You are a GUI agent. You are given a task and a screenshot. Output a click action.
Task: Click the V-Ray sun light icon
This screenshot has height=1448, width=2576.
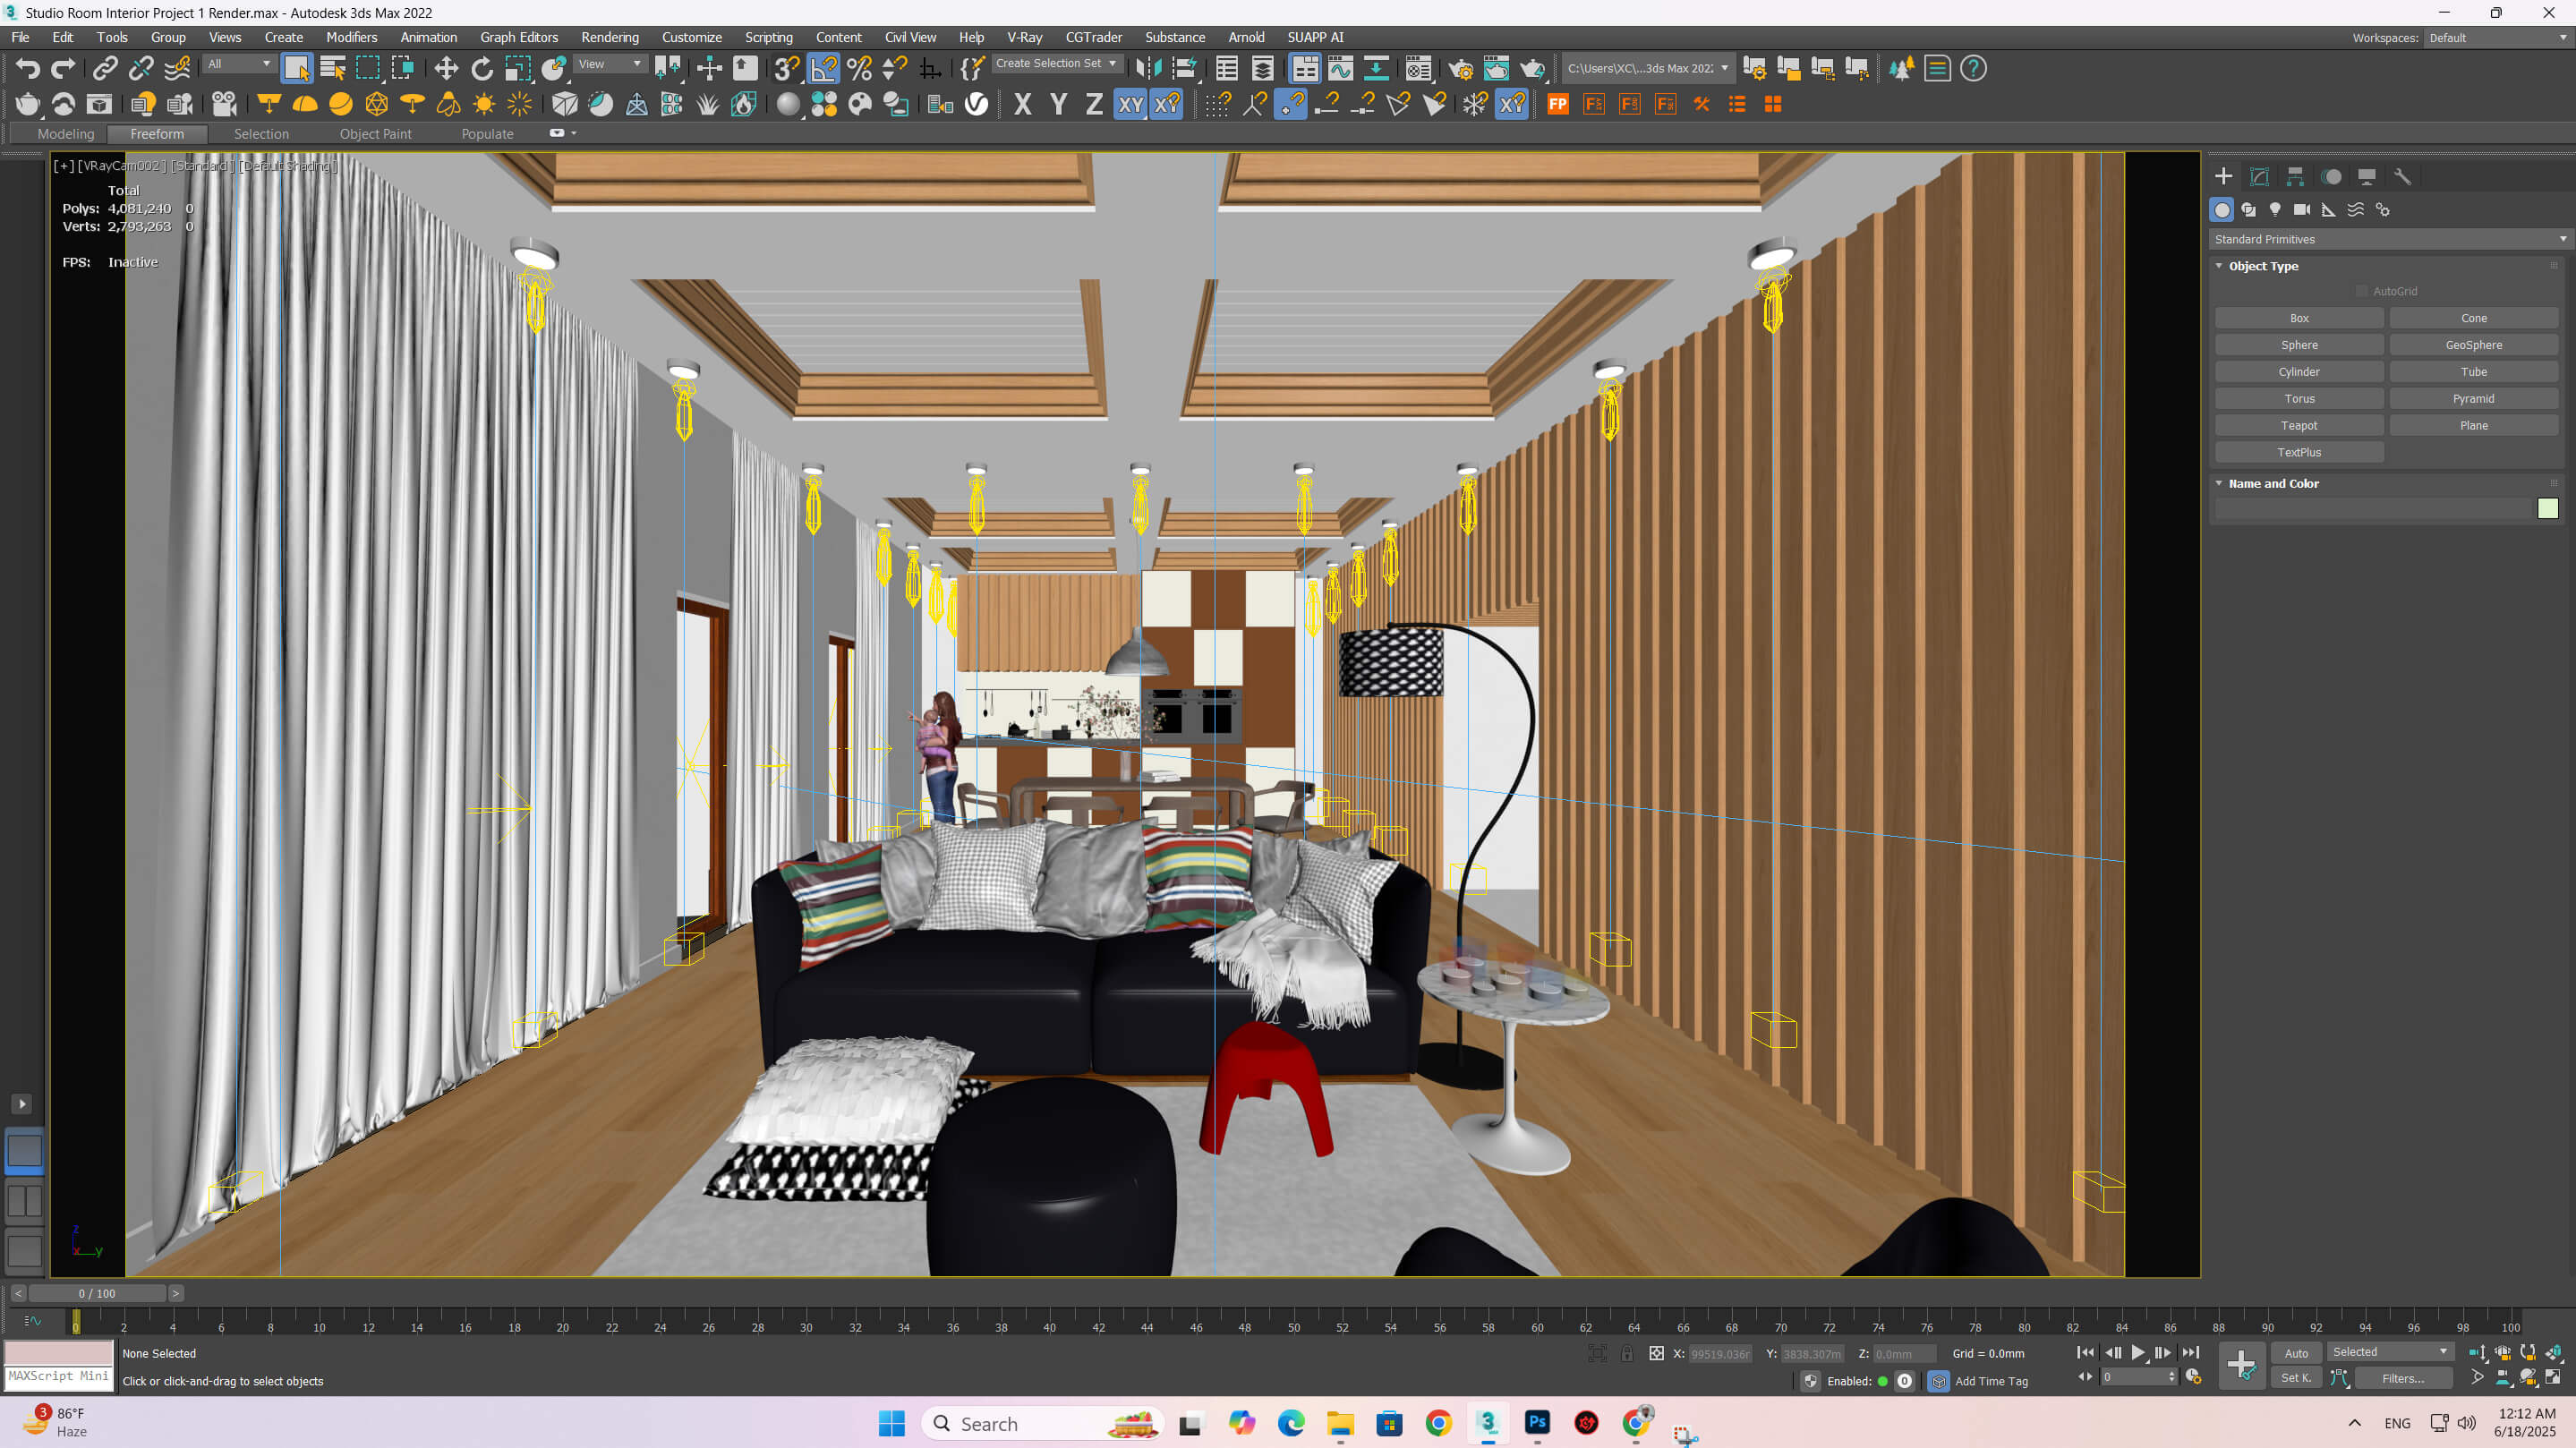484,105
